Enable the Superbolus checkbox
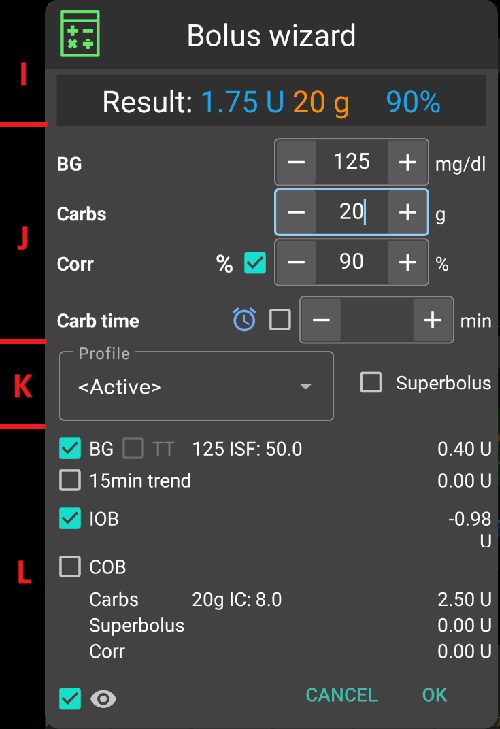 tap(371, 383)
